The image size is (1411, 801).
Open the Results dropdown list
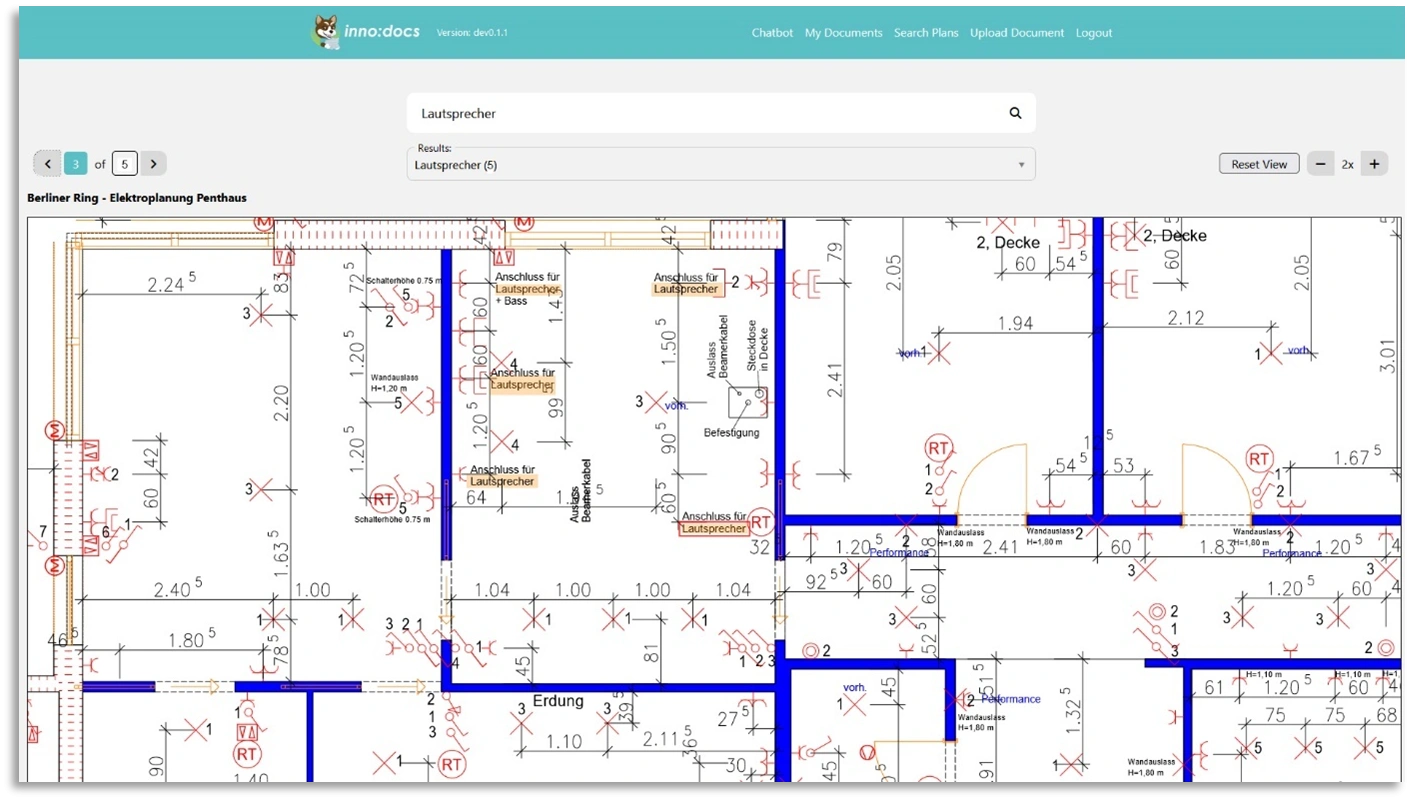coord(720,165)
